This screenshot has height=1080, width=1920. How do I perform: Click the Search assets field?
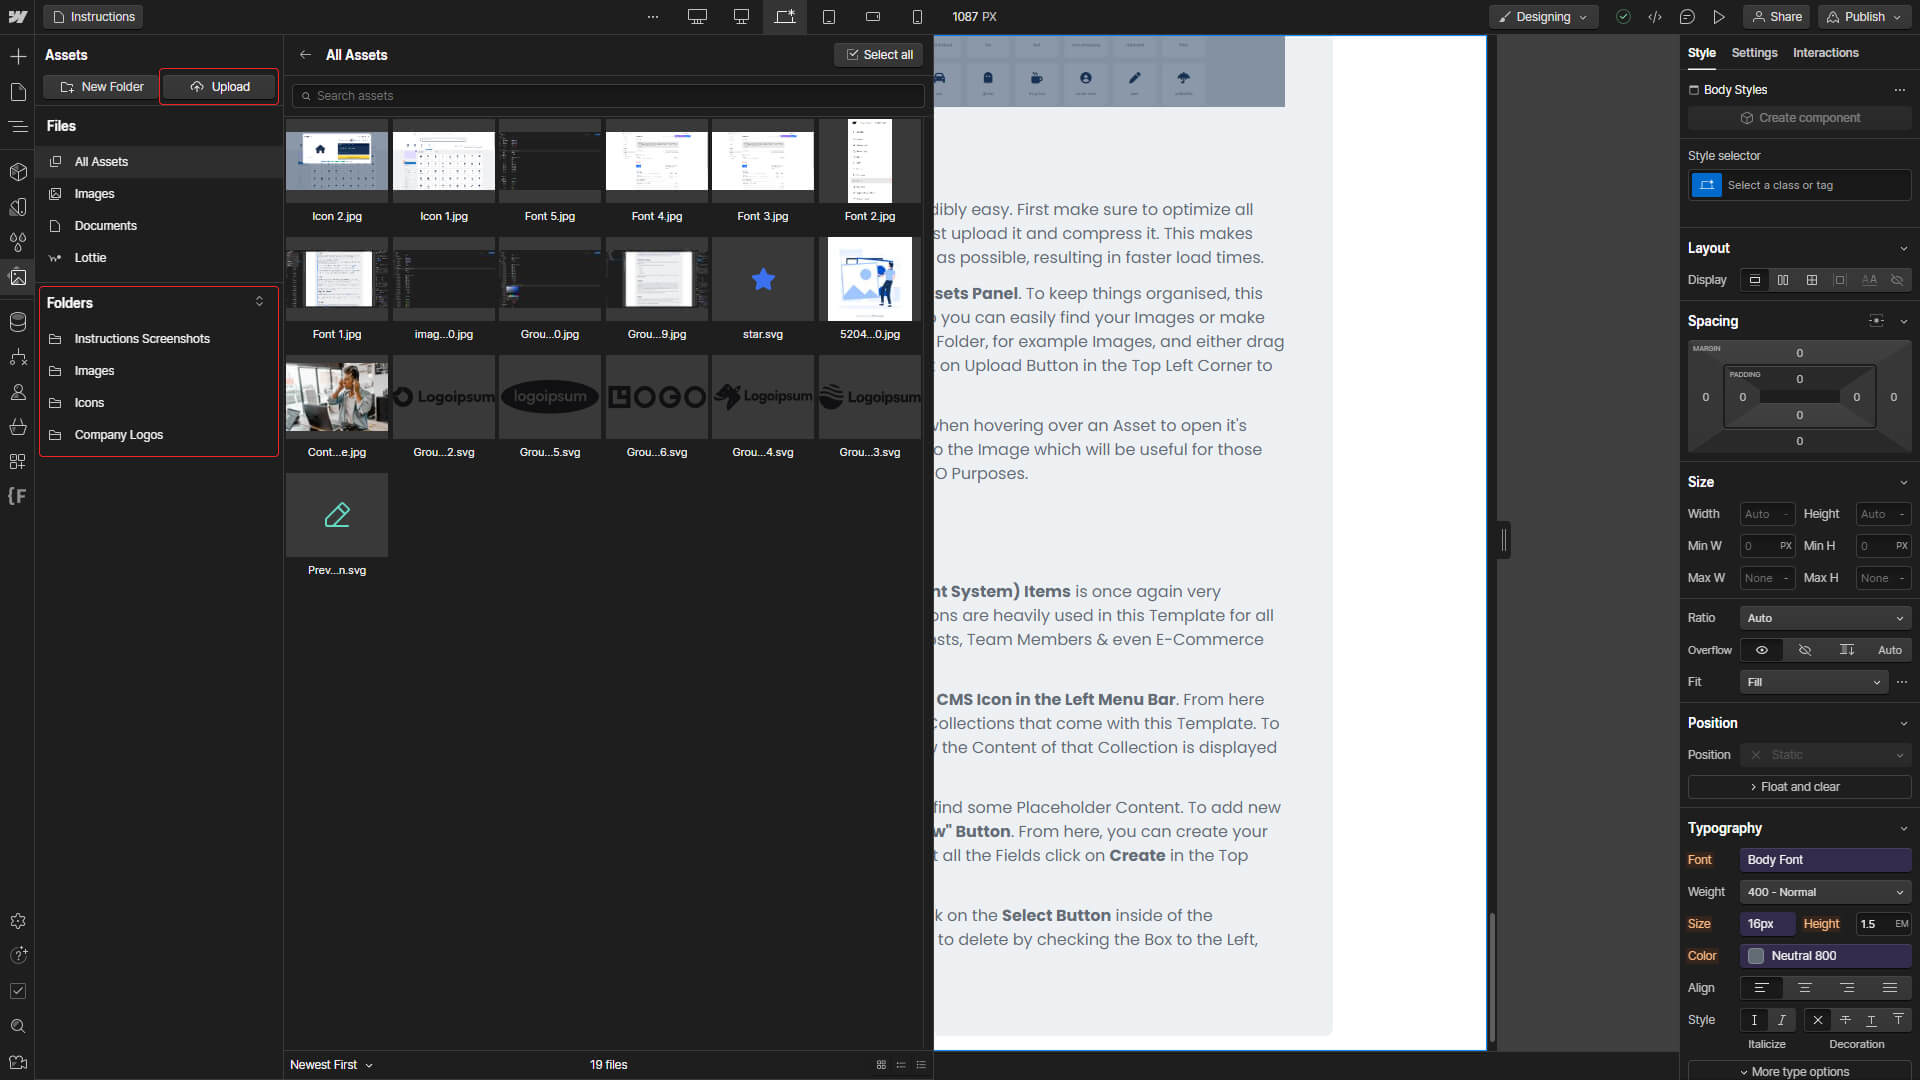coord(608,96)
